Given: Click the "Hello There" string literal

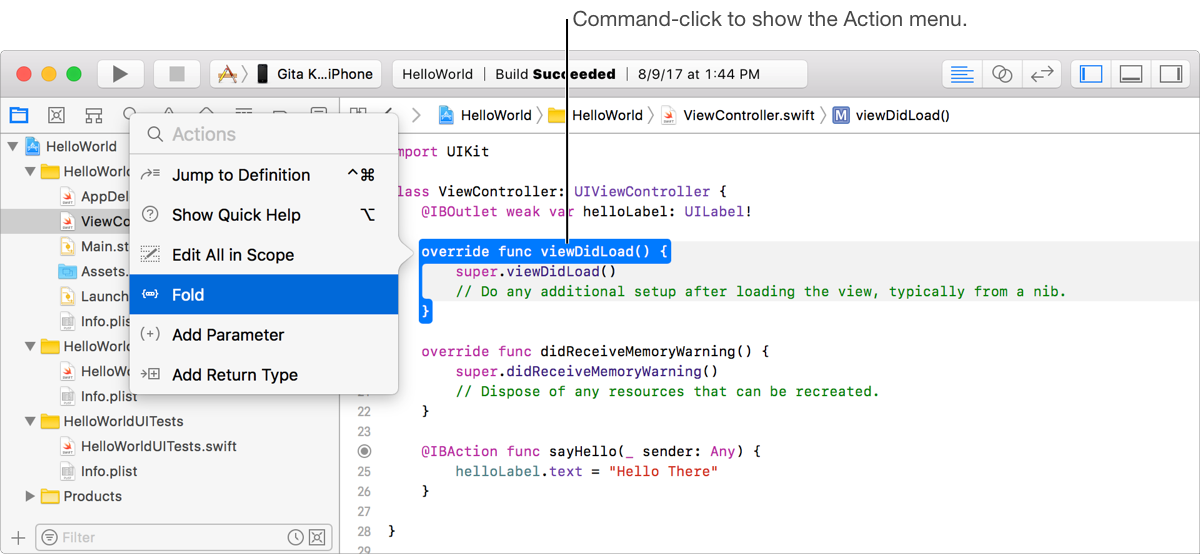Looking at the screenshot, I should pos(663,471).
